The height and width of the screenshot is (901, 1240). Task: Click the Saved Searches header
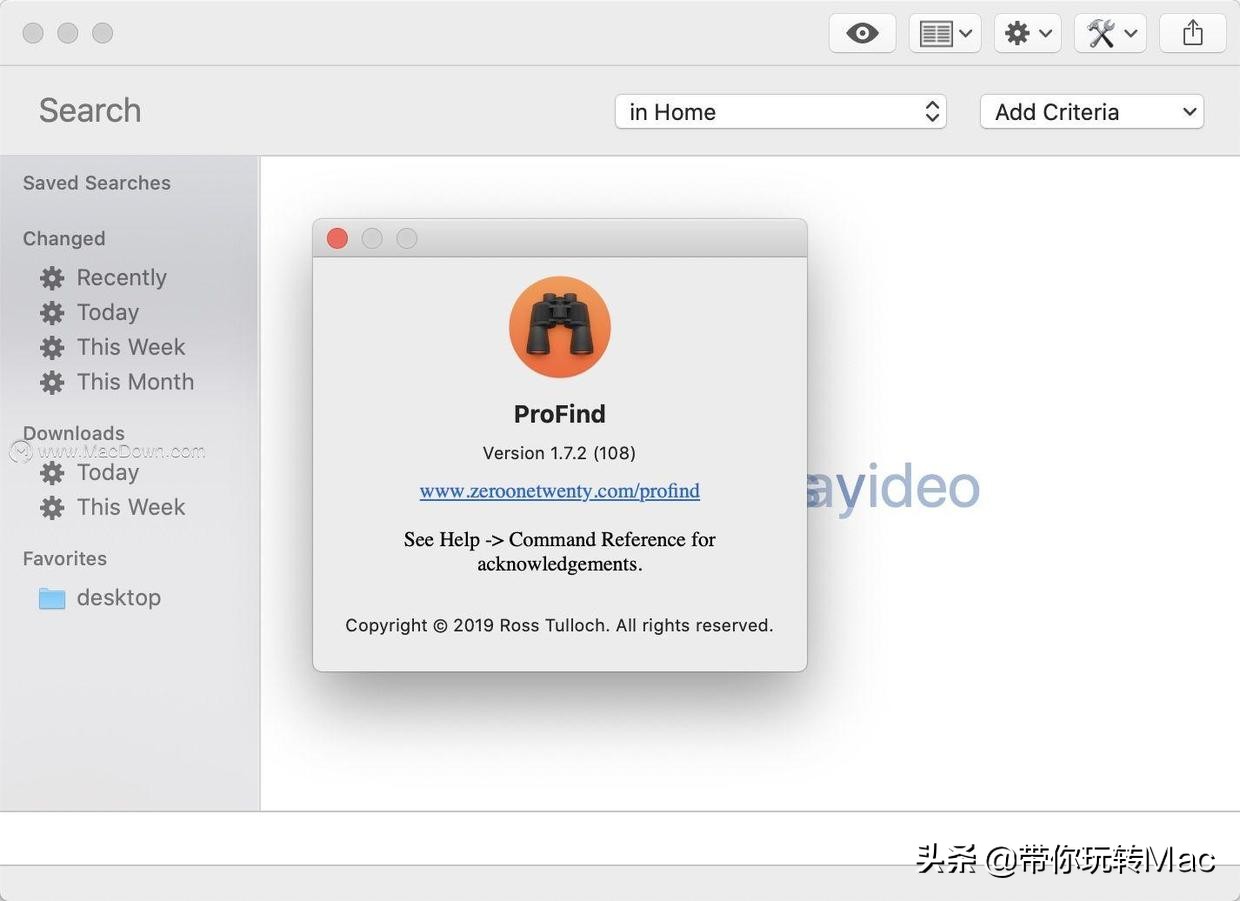[97, 183]
